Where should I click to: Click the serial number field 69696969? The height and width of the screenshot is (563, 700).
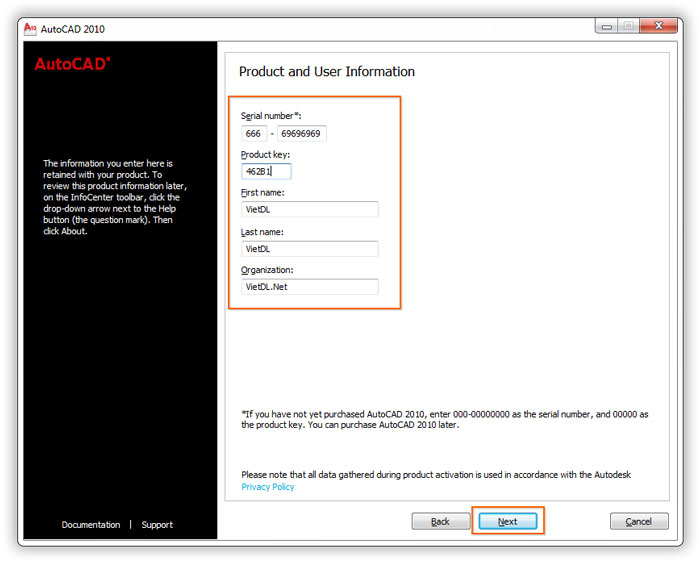coord(302,133)
